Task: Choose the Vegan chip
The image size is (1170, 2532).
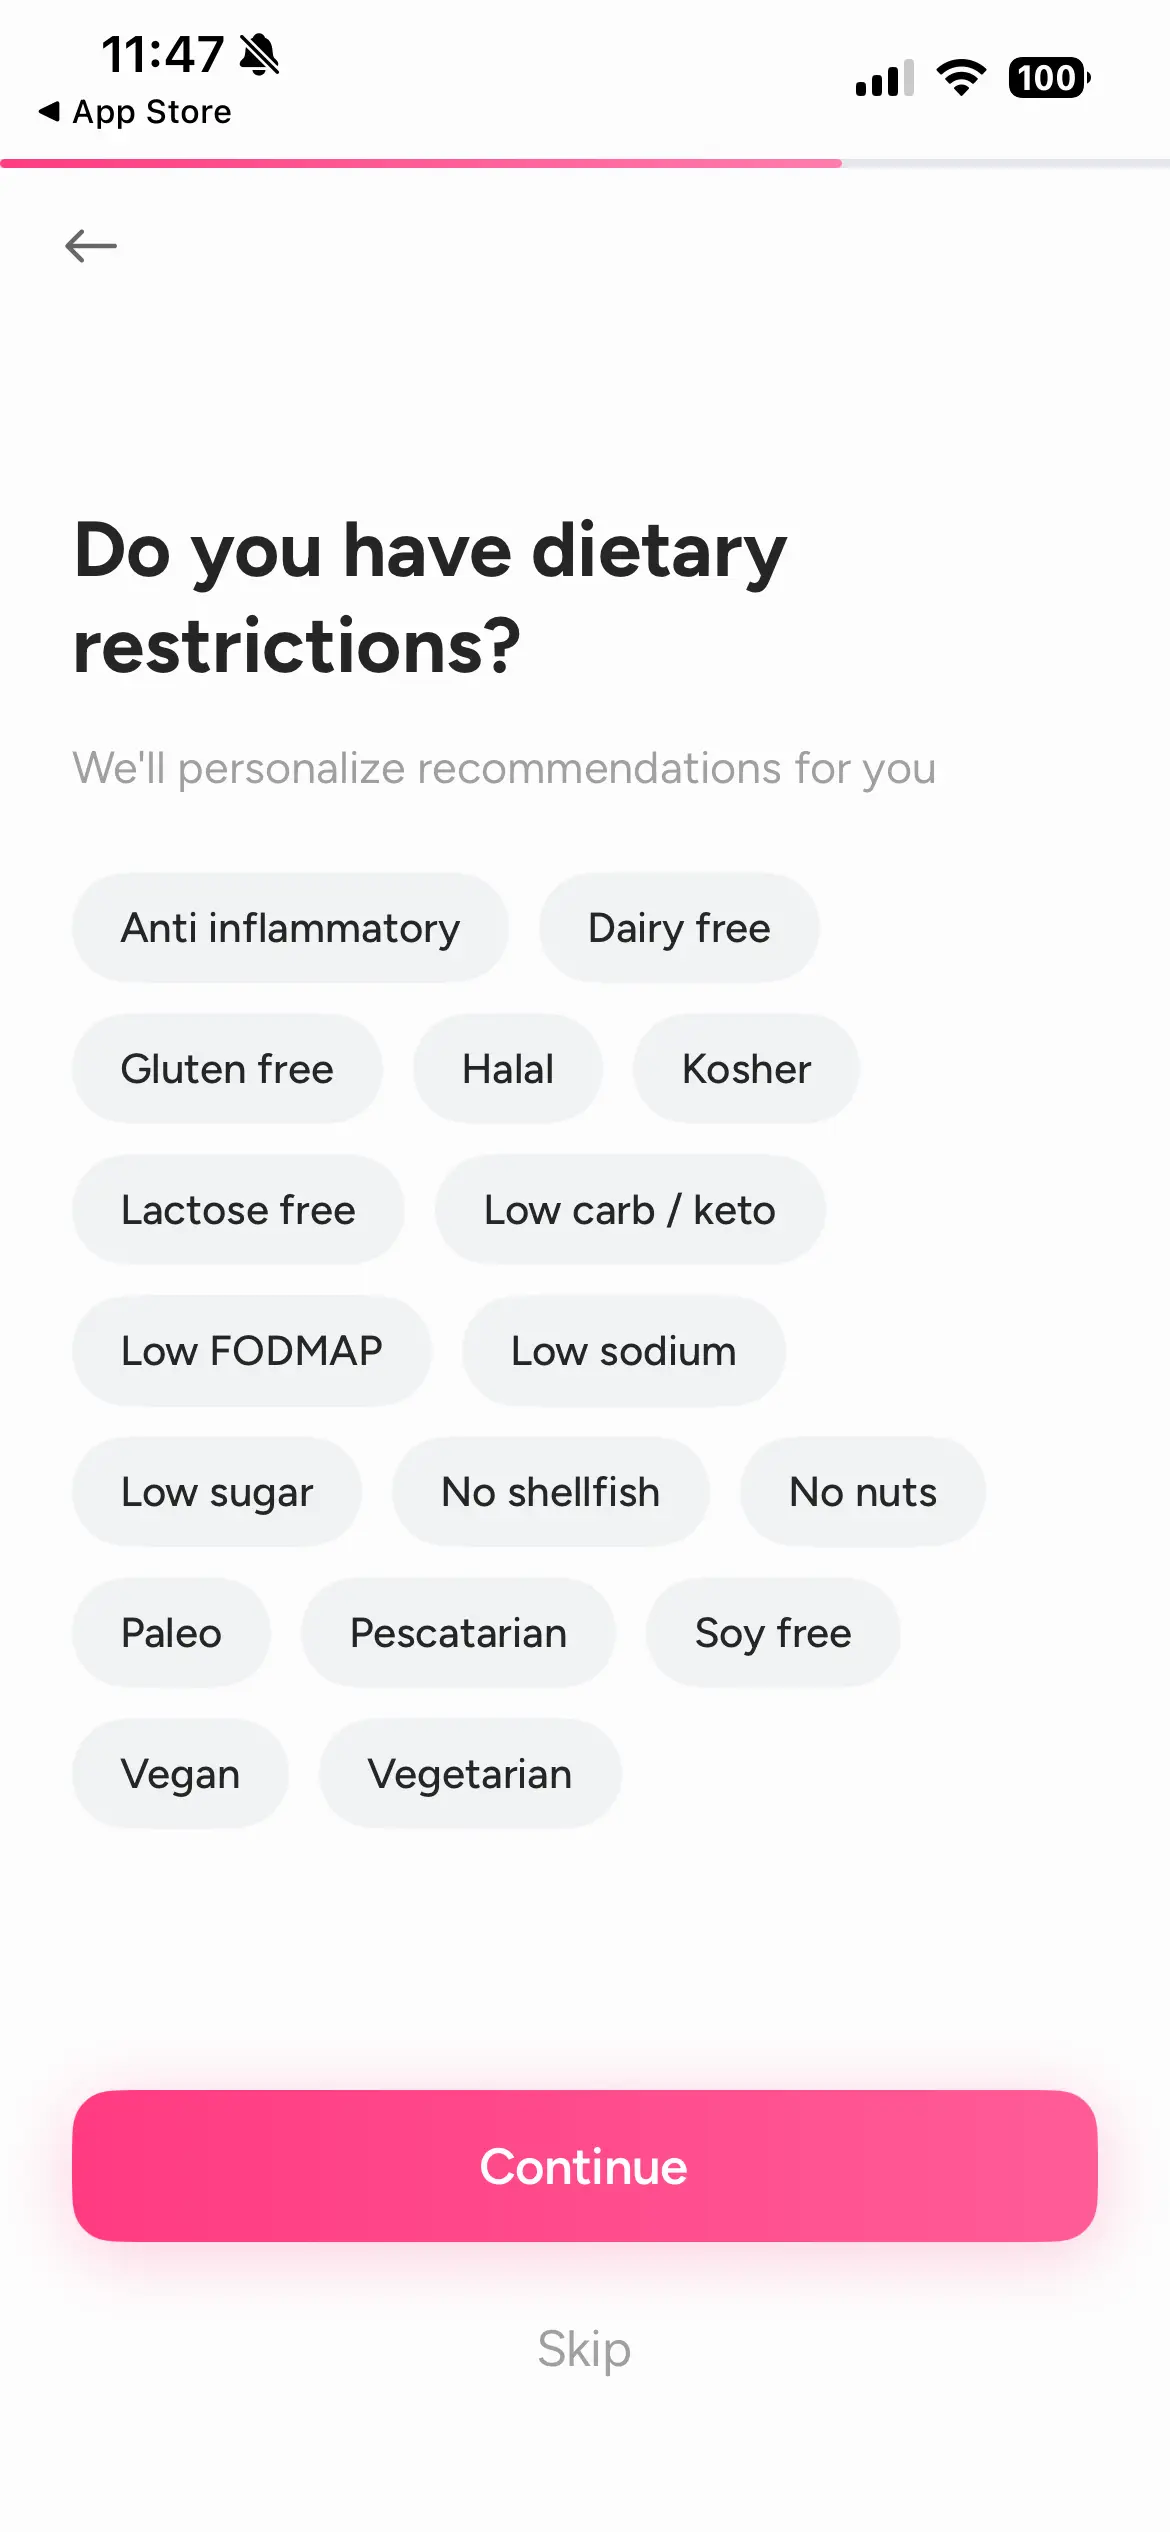Action: tap(180, 1774)
